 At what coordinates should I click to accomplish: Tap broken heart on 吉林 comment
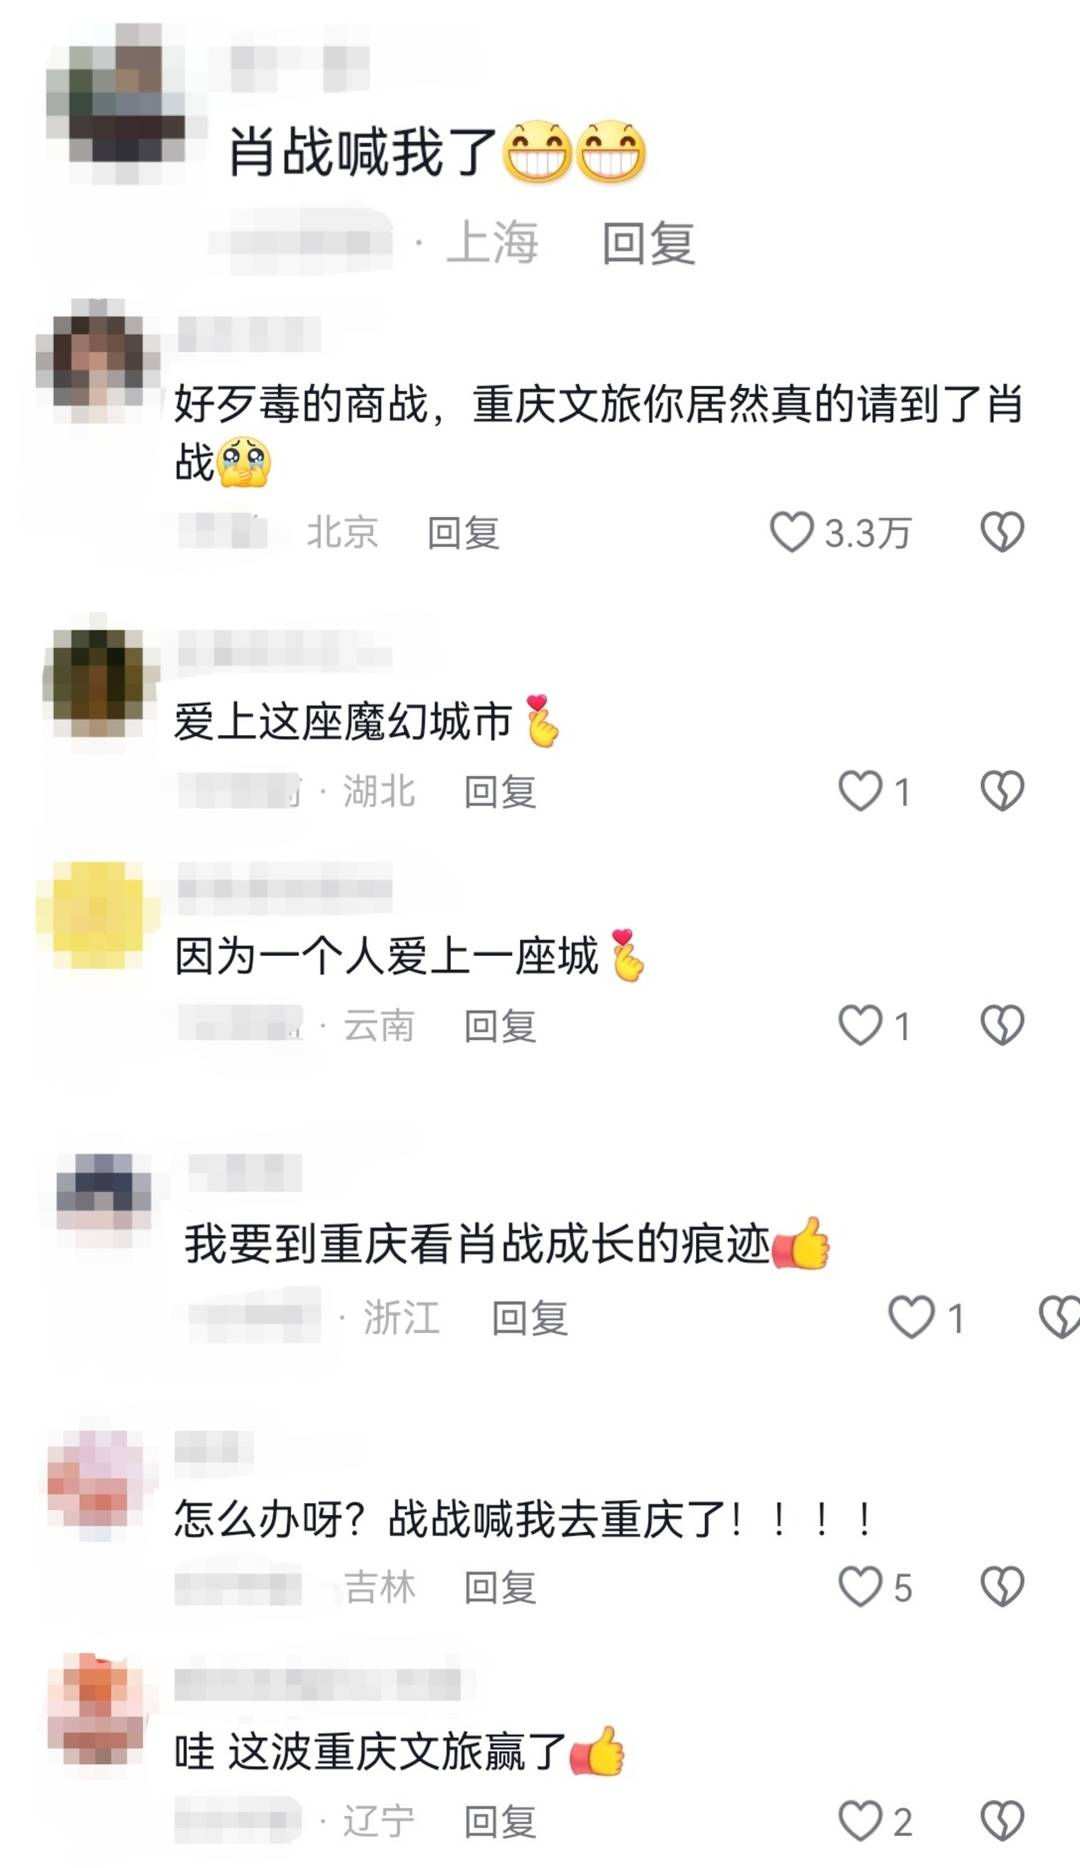tap(1002, 1586)
